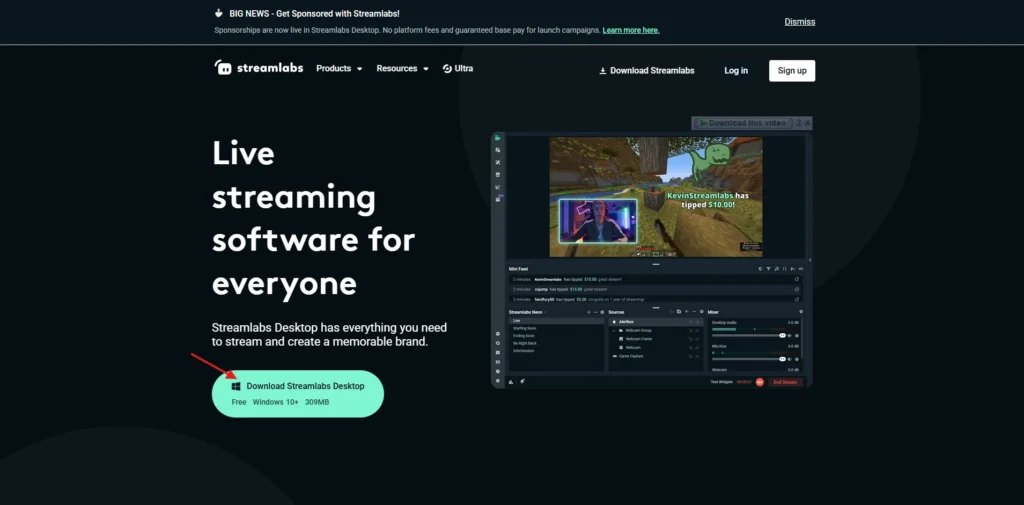Mute Mic/Aux in the Mixer
This screenshot has height=505, width=1024.
pos(790,359)
